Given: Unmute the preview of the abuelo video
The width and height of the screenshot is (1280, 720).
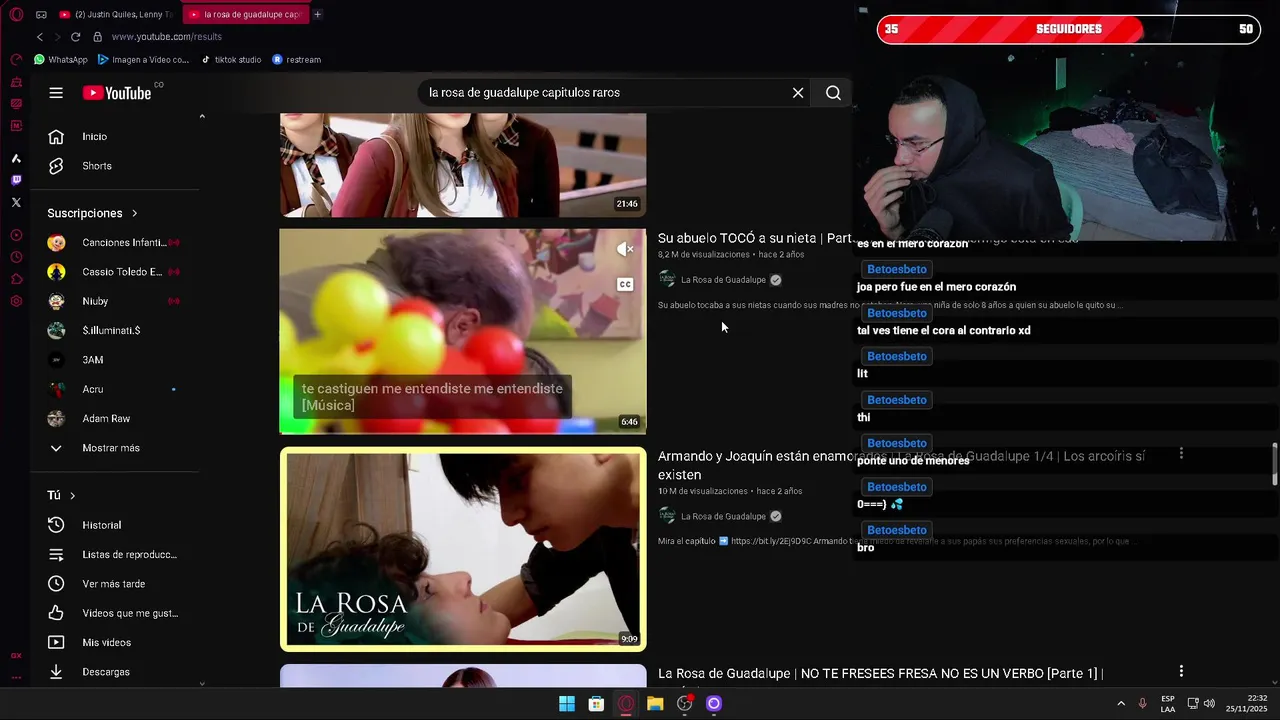Looking at the screenshot, I should pyautogui.click(x=625, y=249).
